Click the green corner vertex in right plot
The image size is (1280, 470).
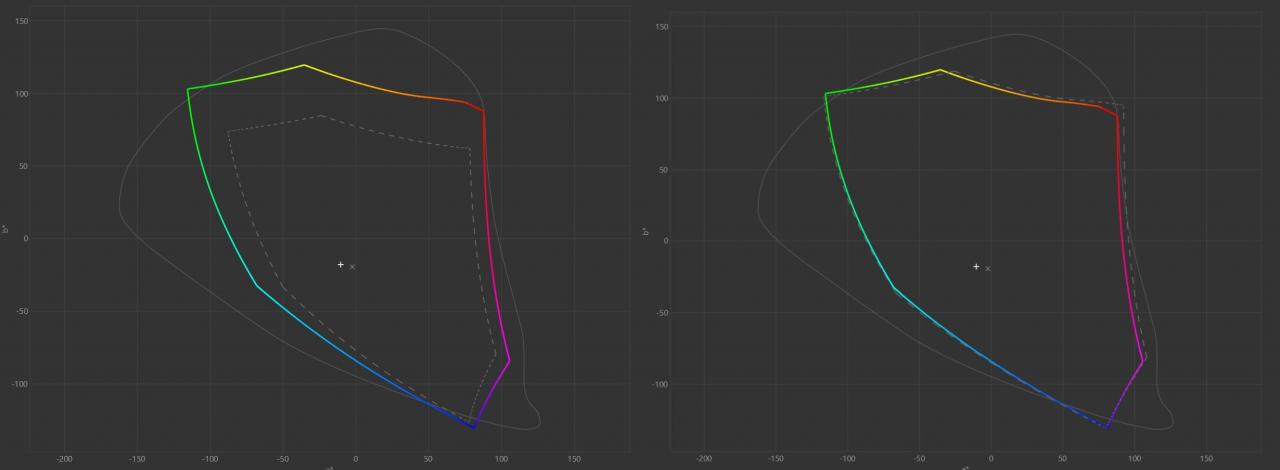pos(825,94)
